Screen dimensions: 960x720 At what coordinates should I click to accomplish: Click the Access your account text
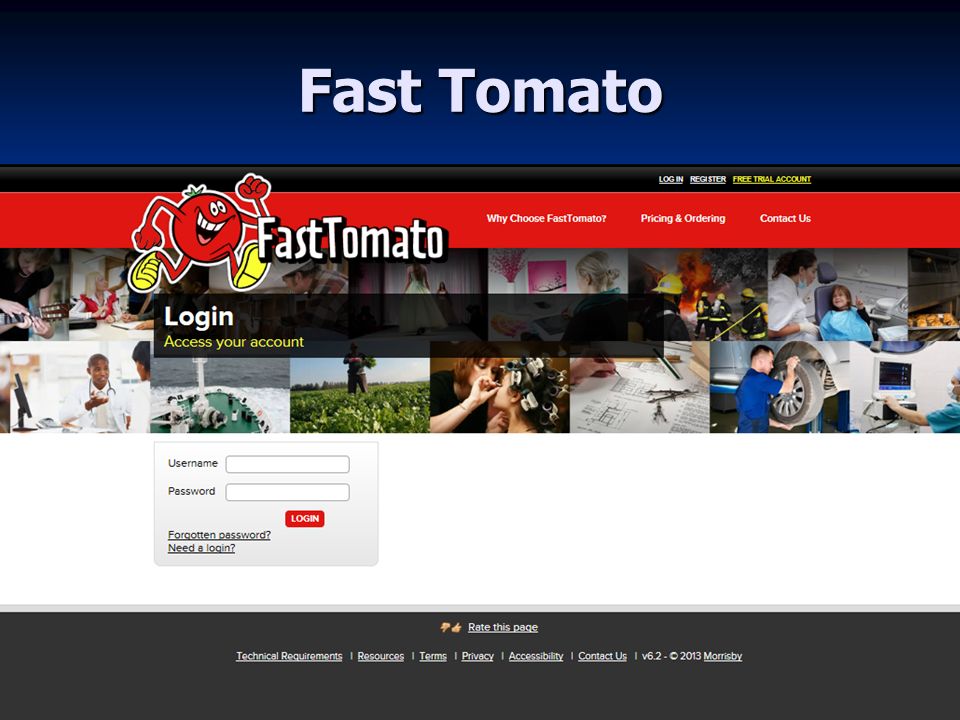(x=233, y=342)
